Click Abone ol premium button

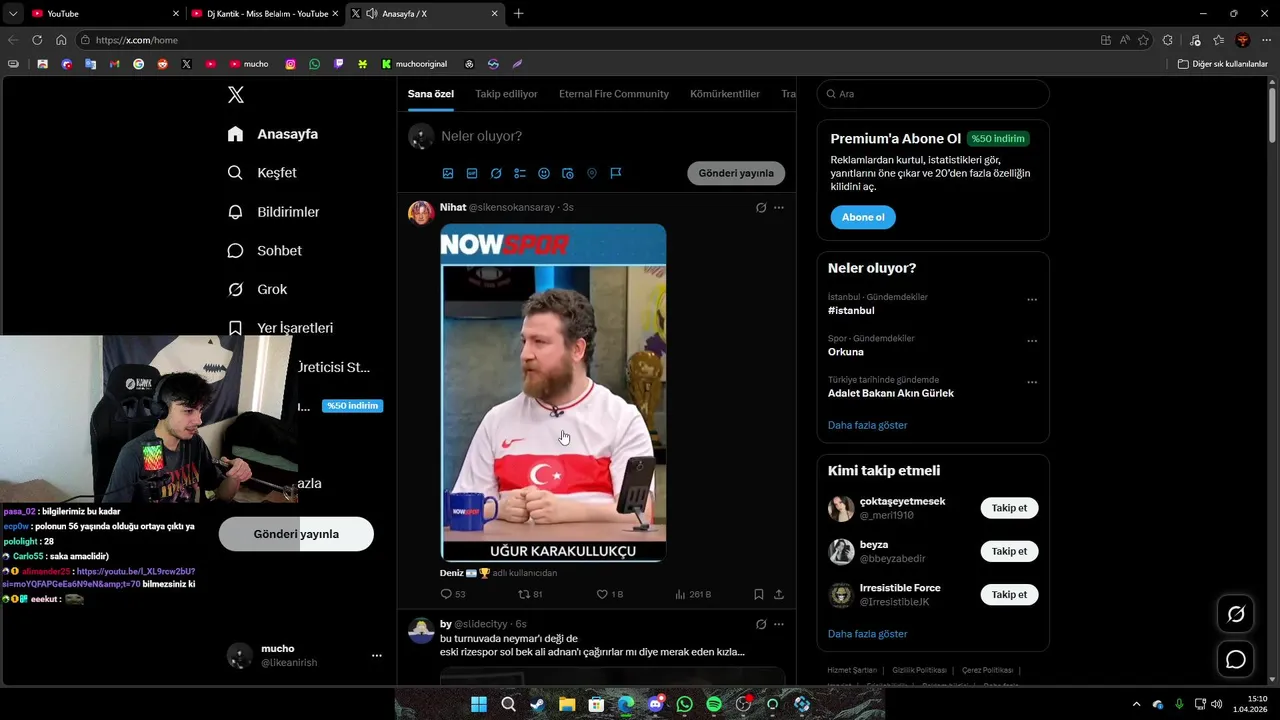click(863, 217)
